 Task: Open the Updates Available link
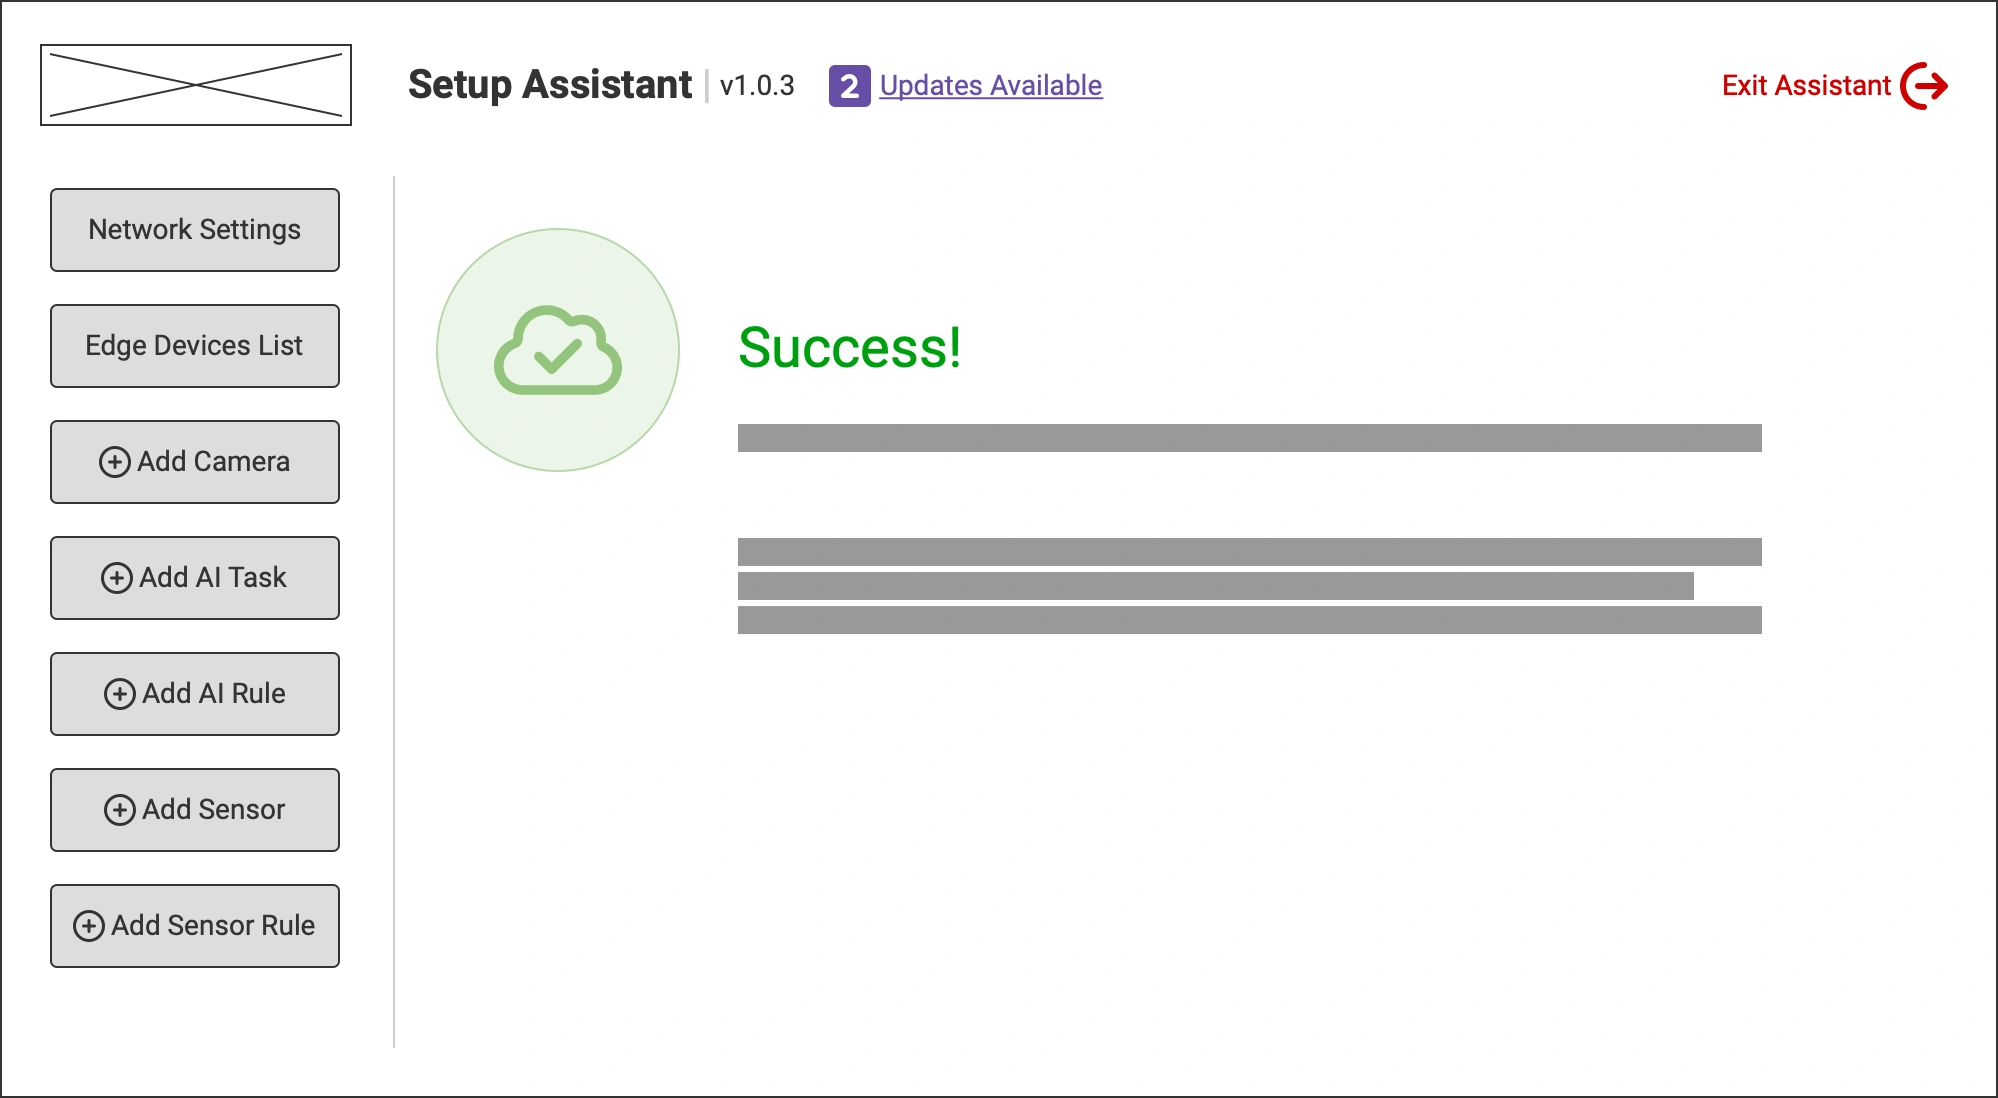[x=989, y=87]
